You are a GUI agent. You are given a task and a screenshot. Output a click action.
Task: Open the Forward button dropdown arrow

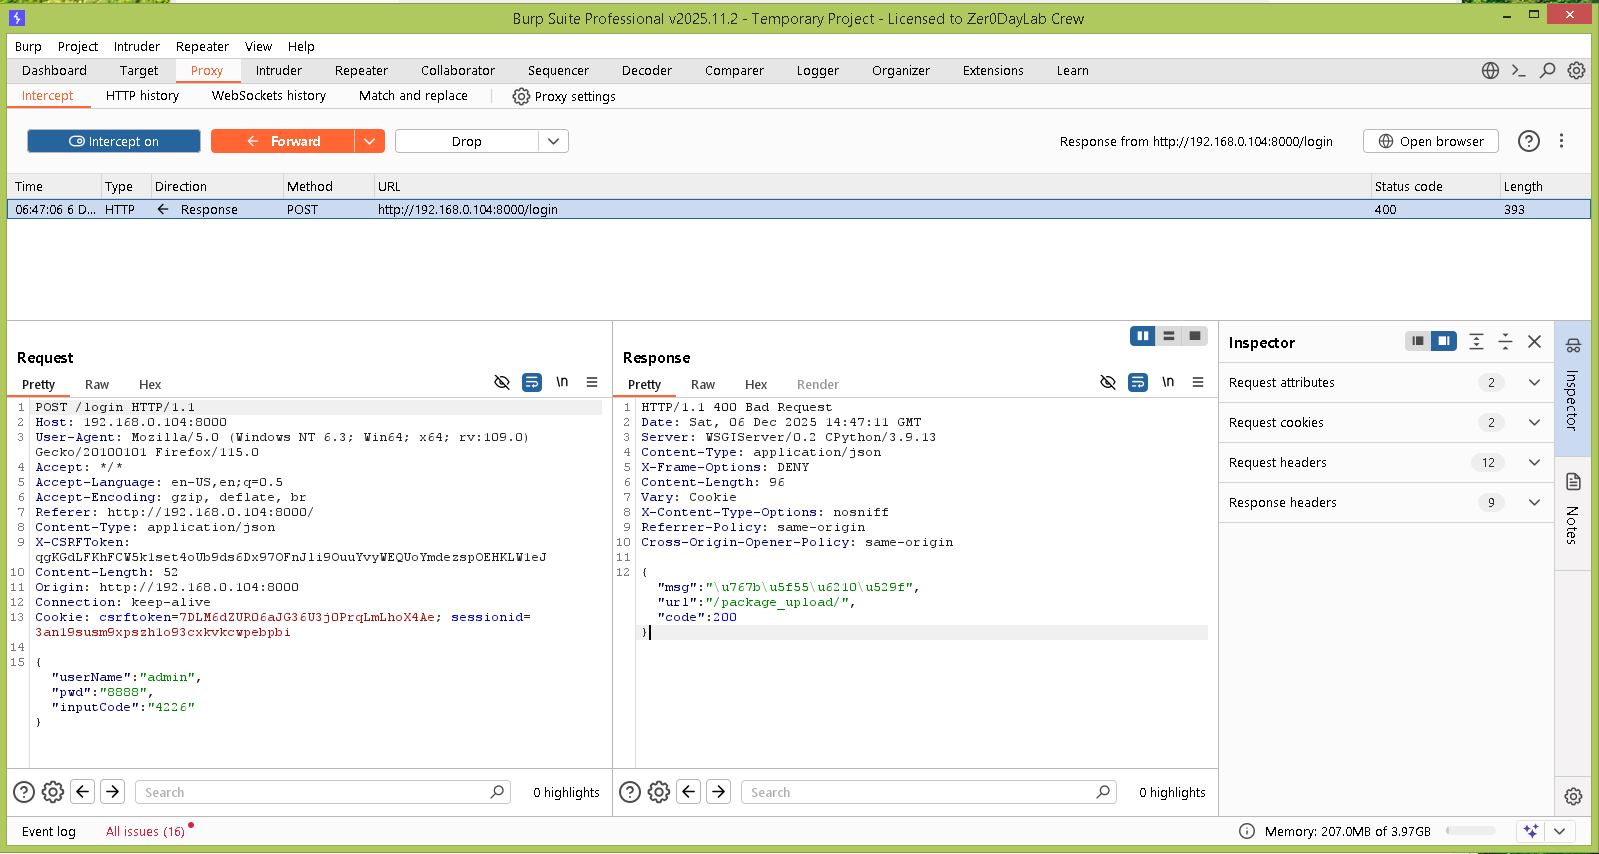369,141
